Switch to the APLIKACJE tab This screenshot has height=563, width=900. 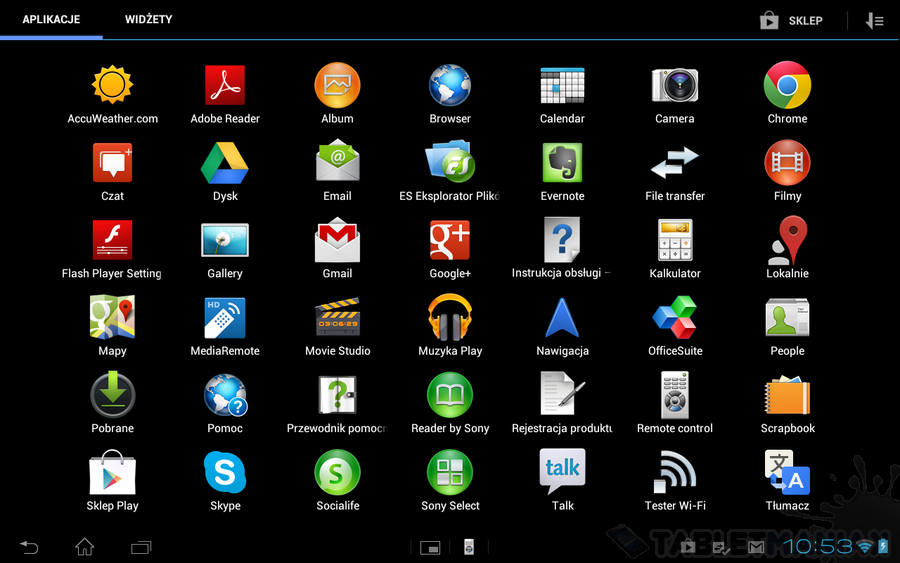tap(51, 20)
